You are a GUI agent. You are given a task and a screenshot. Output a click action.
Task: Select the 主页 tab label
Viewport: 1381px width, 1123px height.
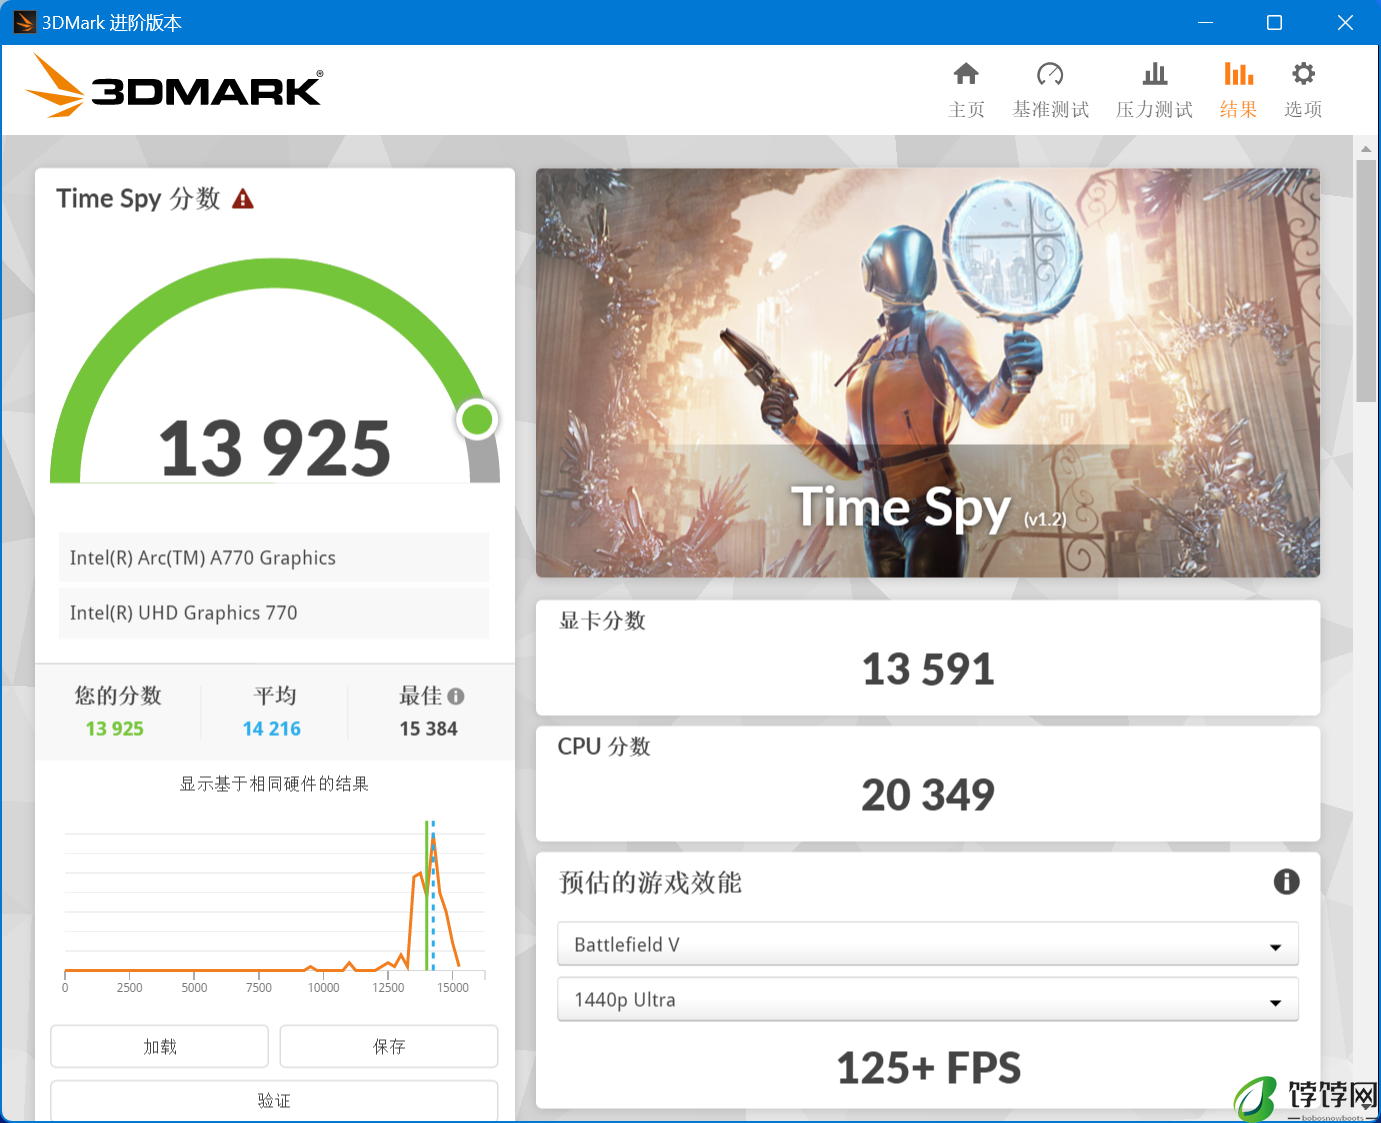tap(967, 109)
